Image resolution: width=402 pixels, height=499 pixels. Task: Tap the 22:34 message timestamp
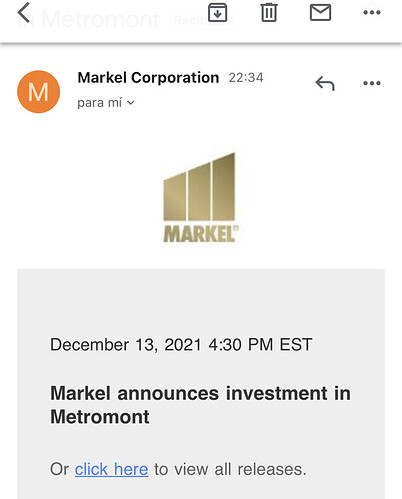click(246, 78)
